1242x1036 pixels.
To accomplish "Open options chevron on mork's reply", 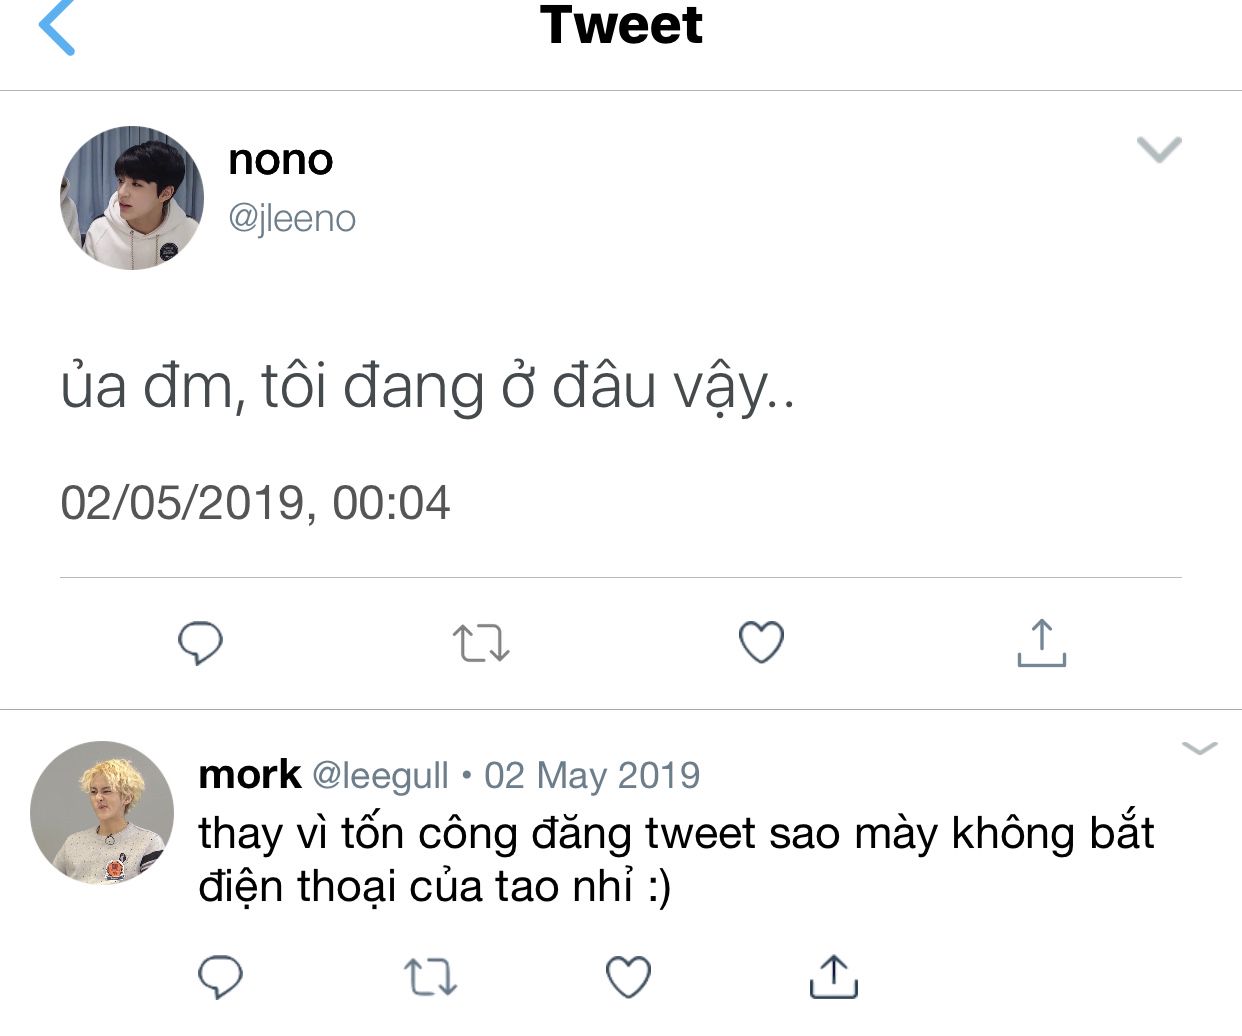I will click(1199, 748).
